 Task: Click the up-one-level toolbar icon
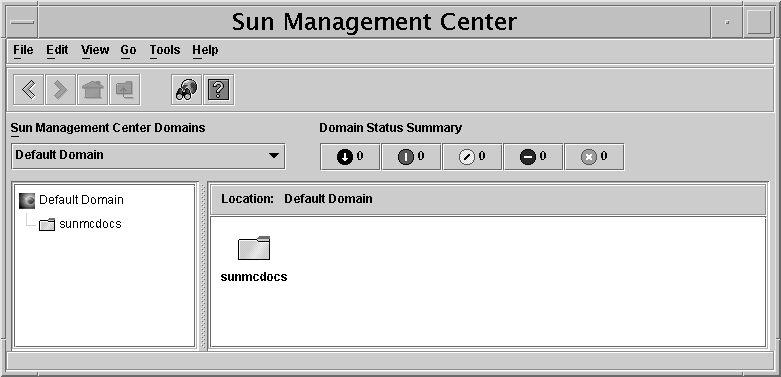(x=125, y=90)
